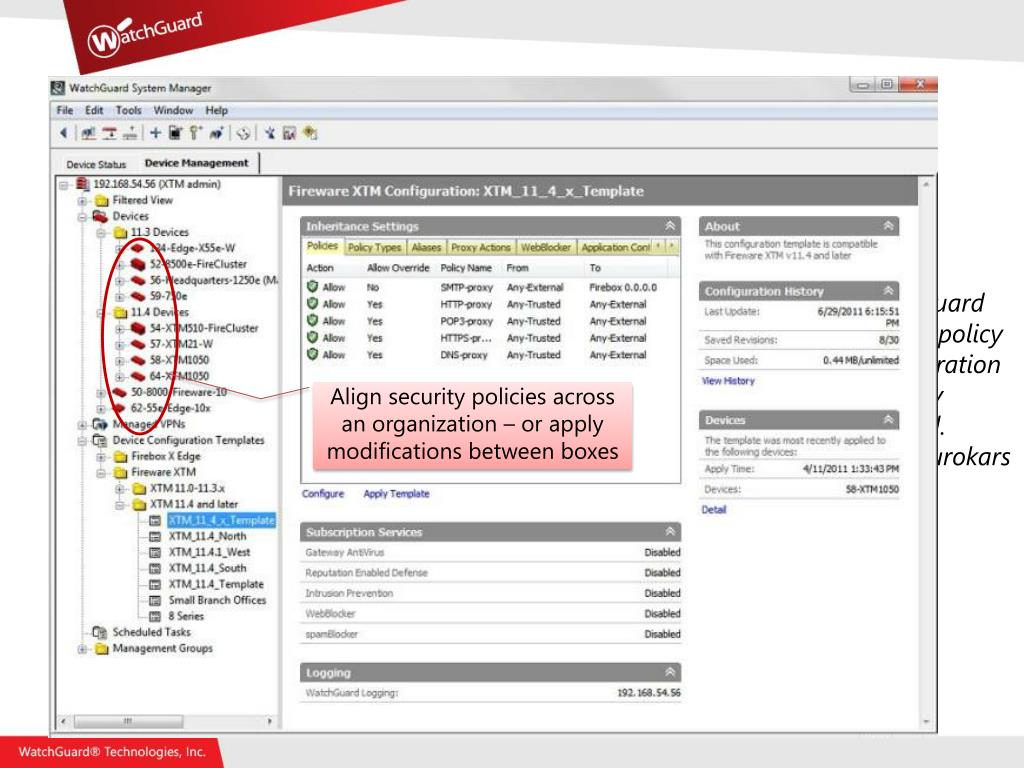Viewport: 1024px width, 768px height.
Task: Expand the Firebox X Edge templates folder
Action: tap(101, 457)
